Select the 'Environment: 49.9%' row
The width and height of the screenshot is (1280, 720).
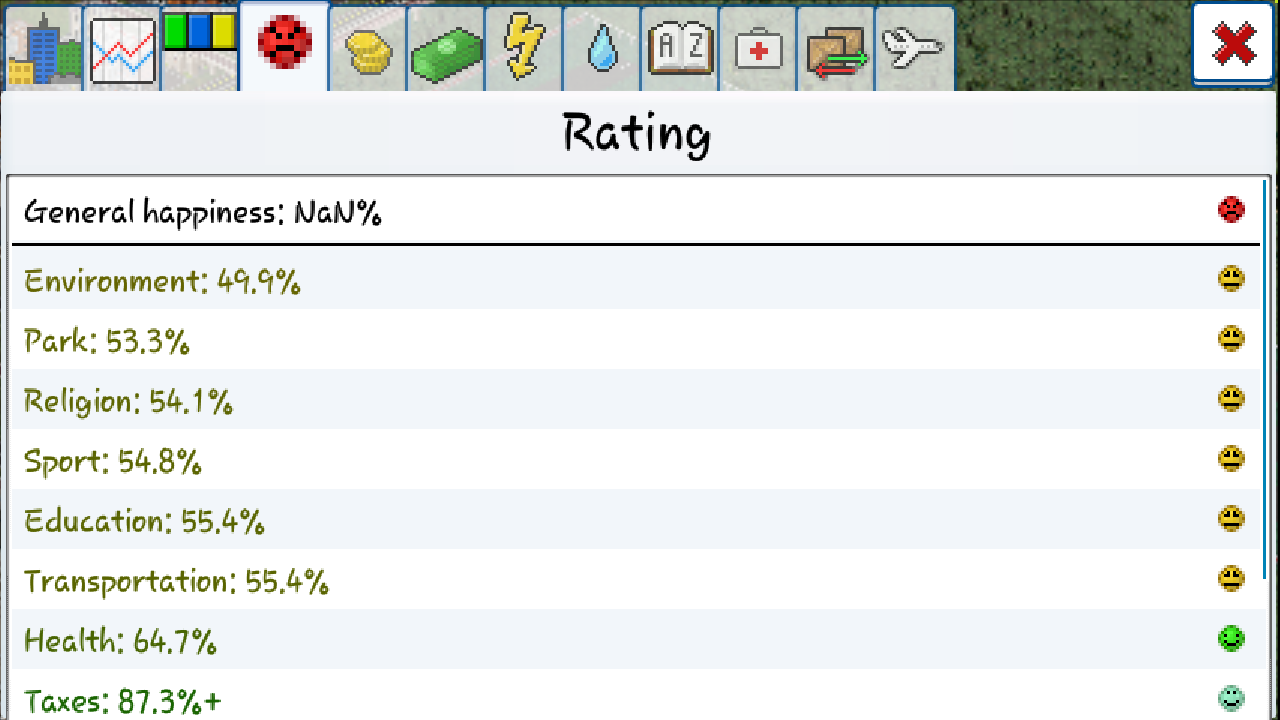tap(636, 279)
